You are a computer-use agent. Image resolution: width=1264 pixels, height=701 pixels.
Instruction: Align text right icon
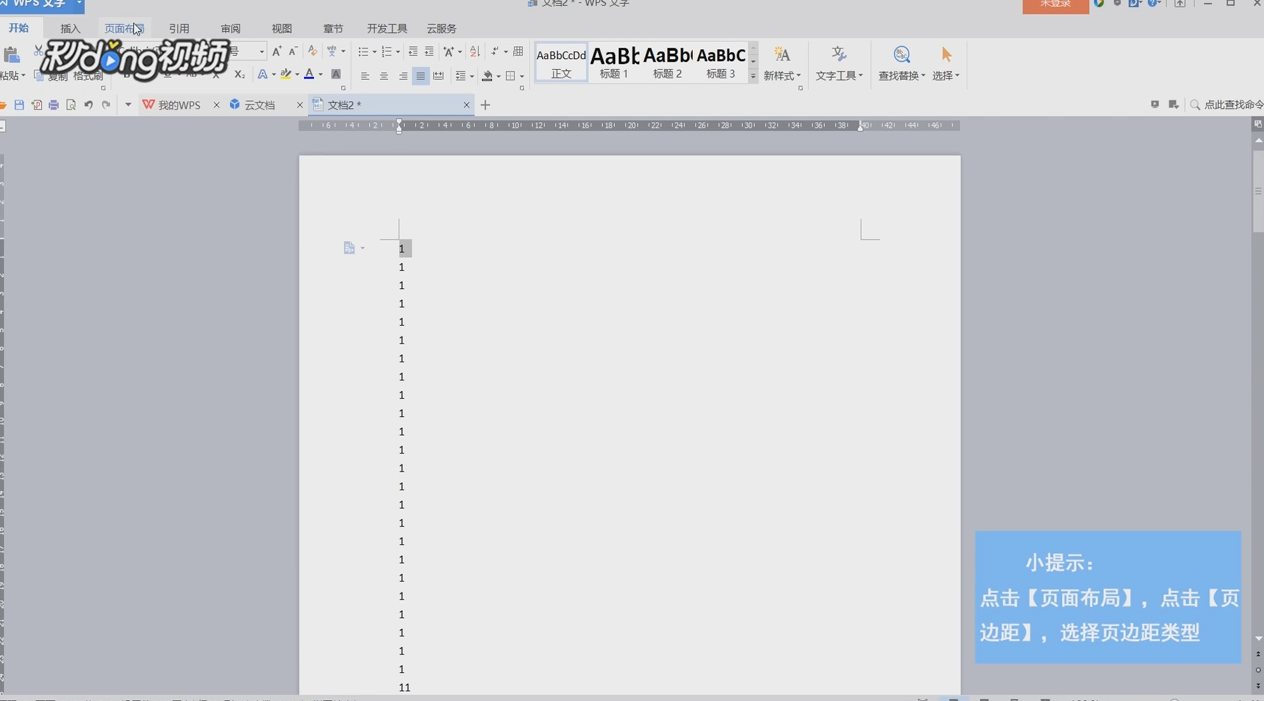coord(402,76)
